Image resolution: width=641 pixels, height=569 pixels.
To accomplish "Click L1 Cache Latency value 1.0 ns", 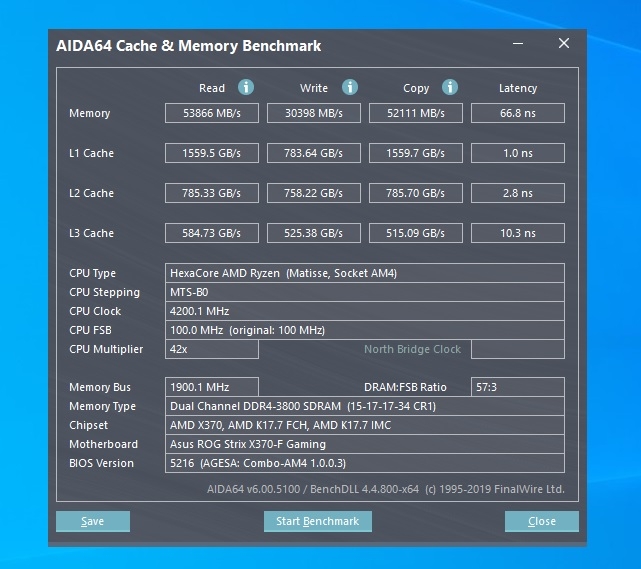I will coord(518,153).
